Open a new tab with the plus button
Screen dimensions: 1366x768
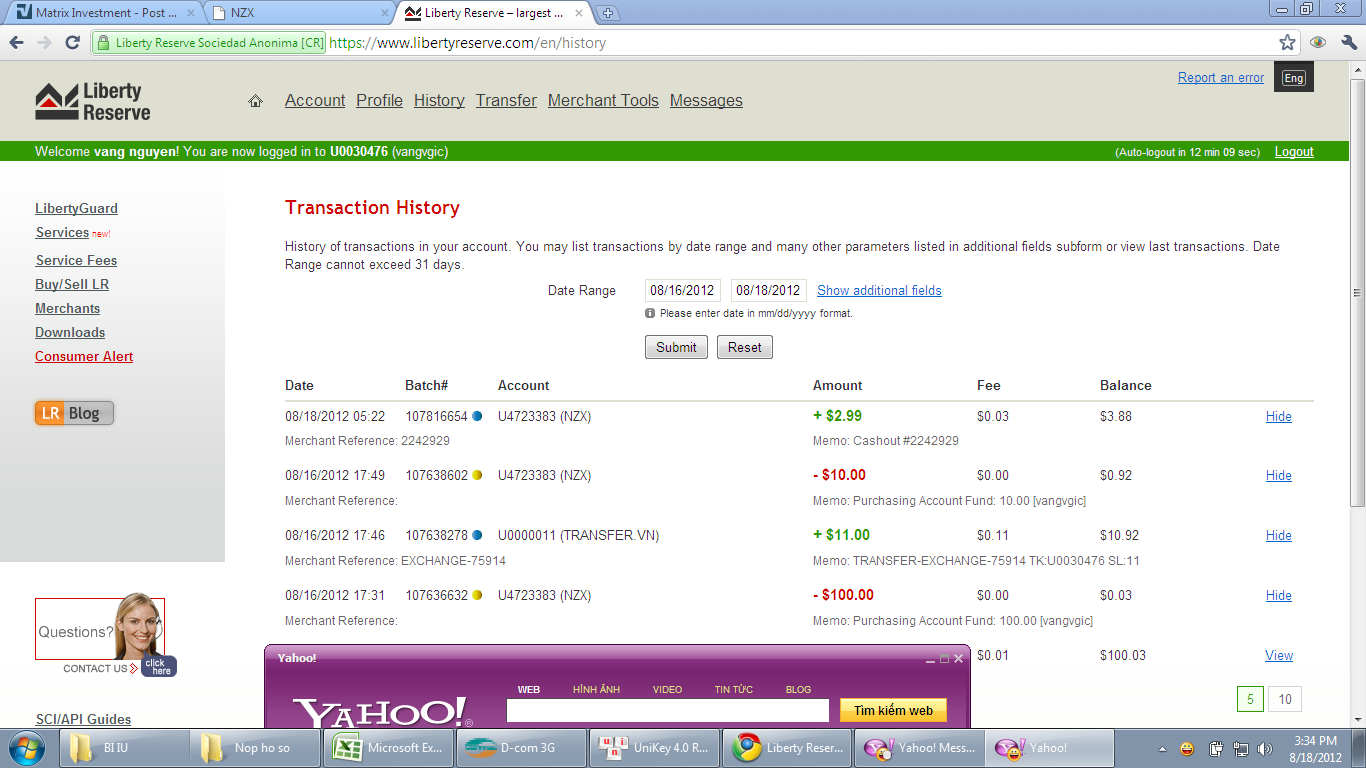[607, 14]
